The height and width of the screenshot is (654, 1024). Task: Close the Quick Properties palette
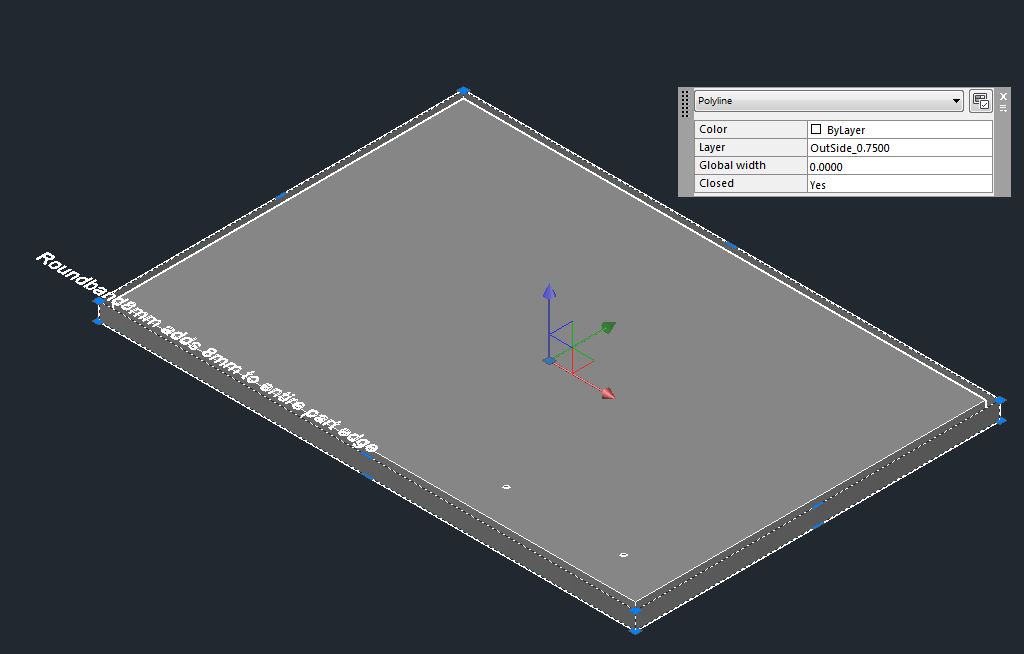pyautogui.click(x=1002, y=96)
